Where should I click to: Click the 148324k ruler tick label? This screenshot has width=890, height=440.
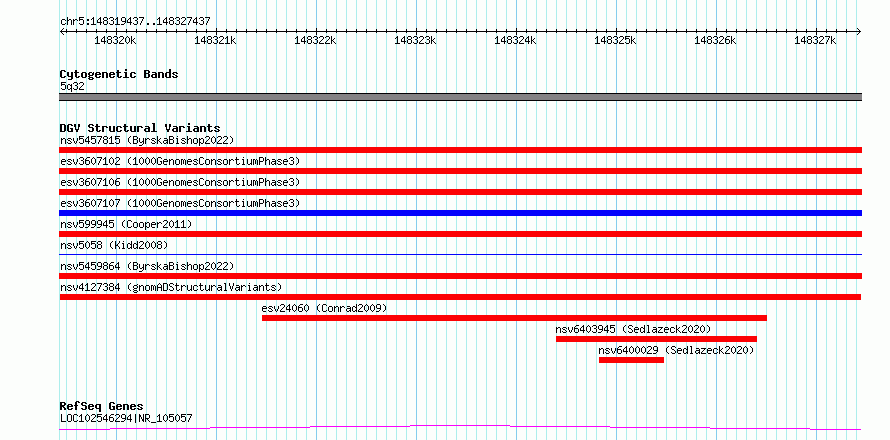[515, 40]
